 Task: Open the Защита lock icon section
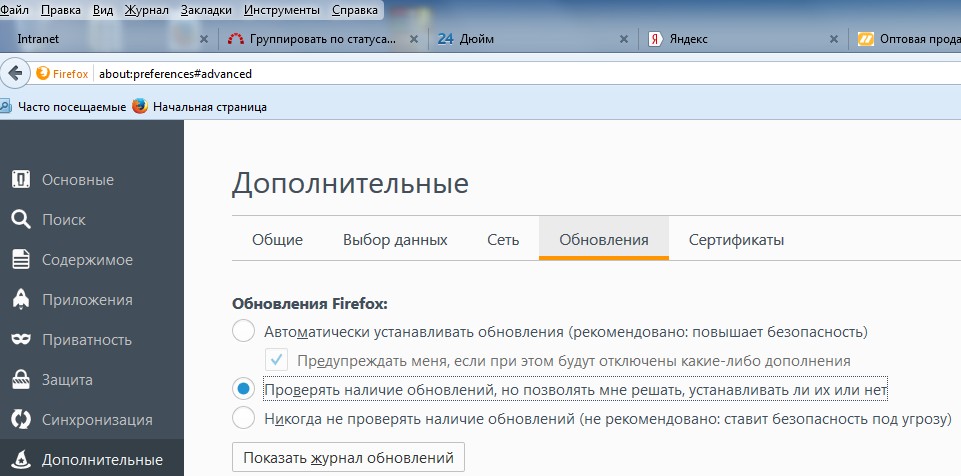(67, 380)
